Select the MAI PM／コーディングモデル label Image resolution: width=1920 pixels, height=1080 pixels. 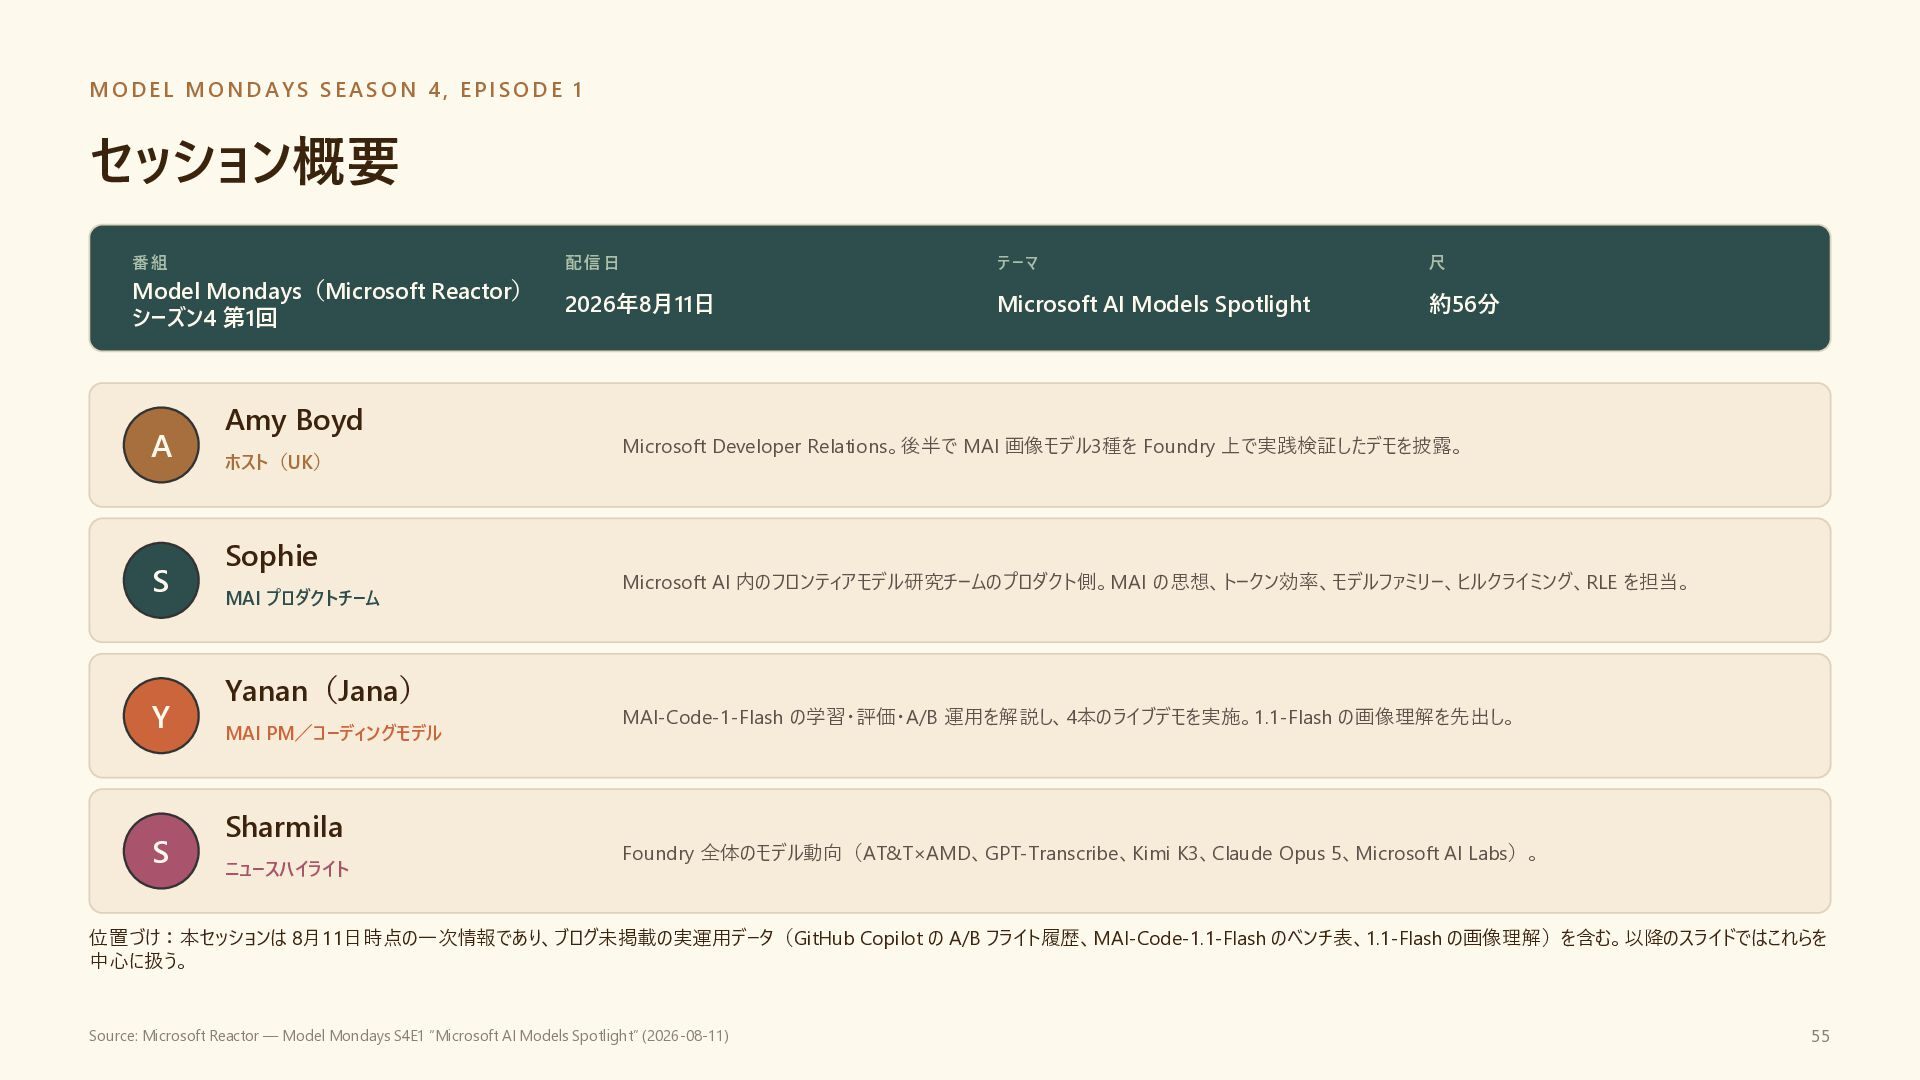333,733
